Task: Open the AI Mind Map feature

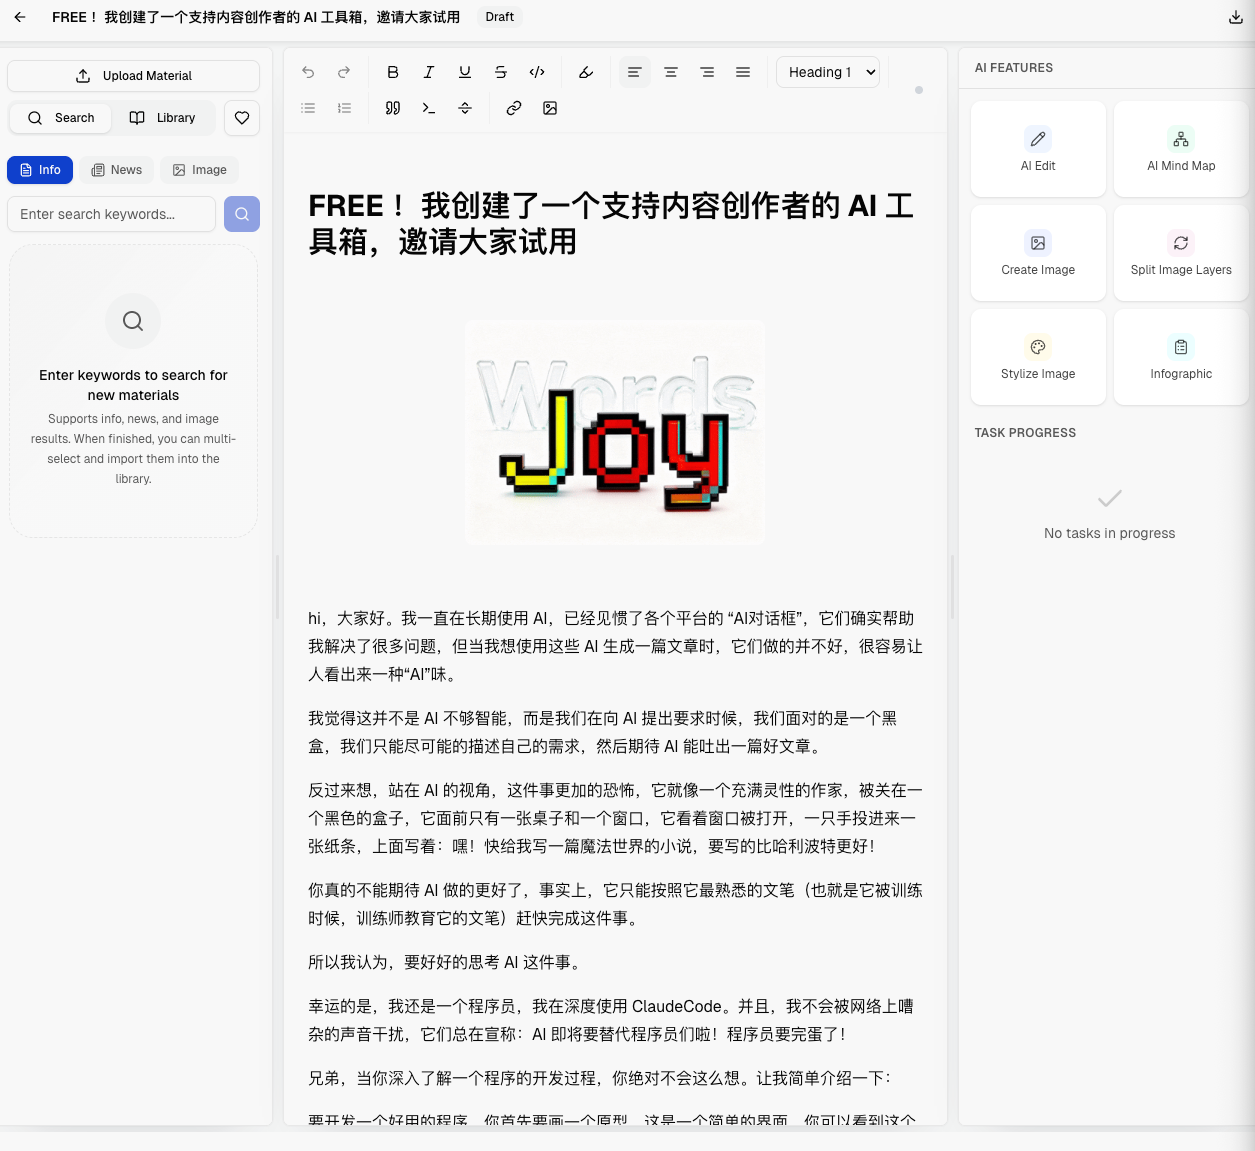Action: 1181,149
